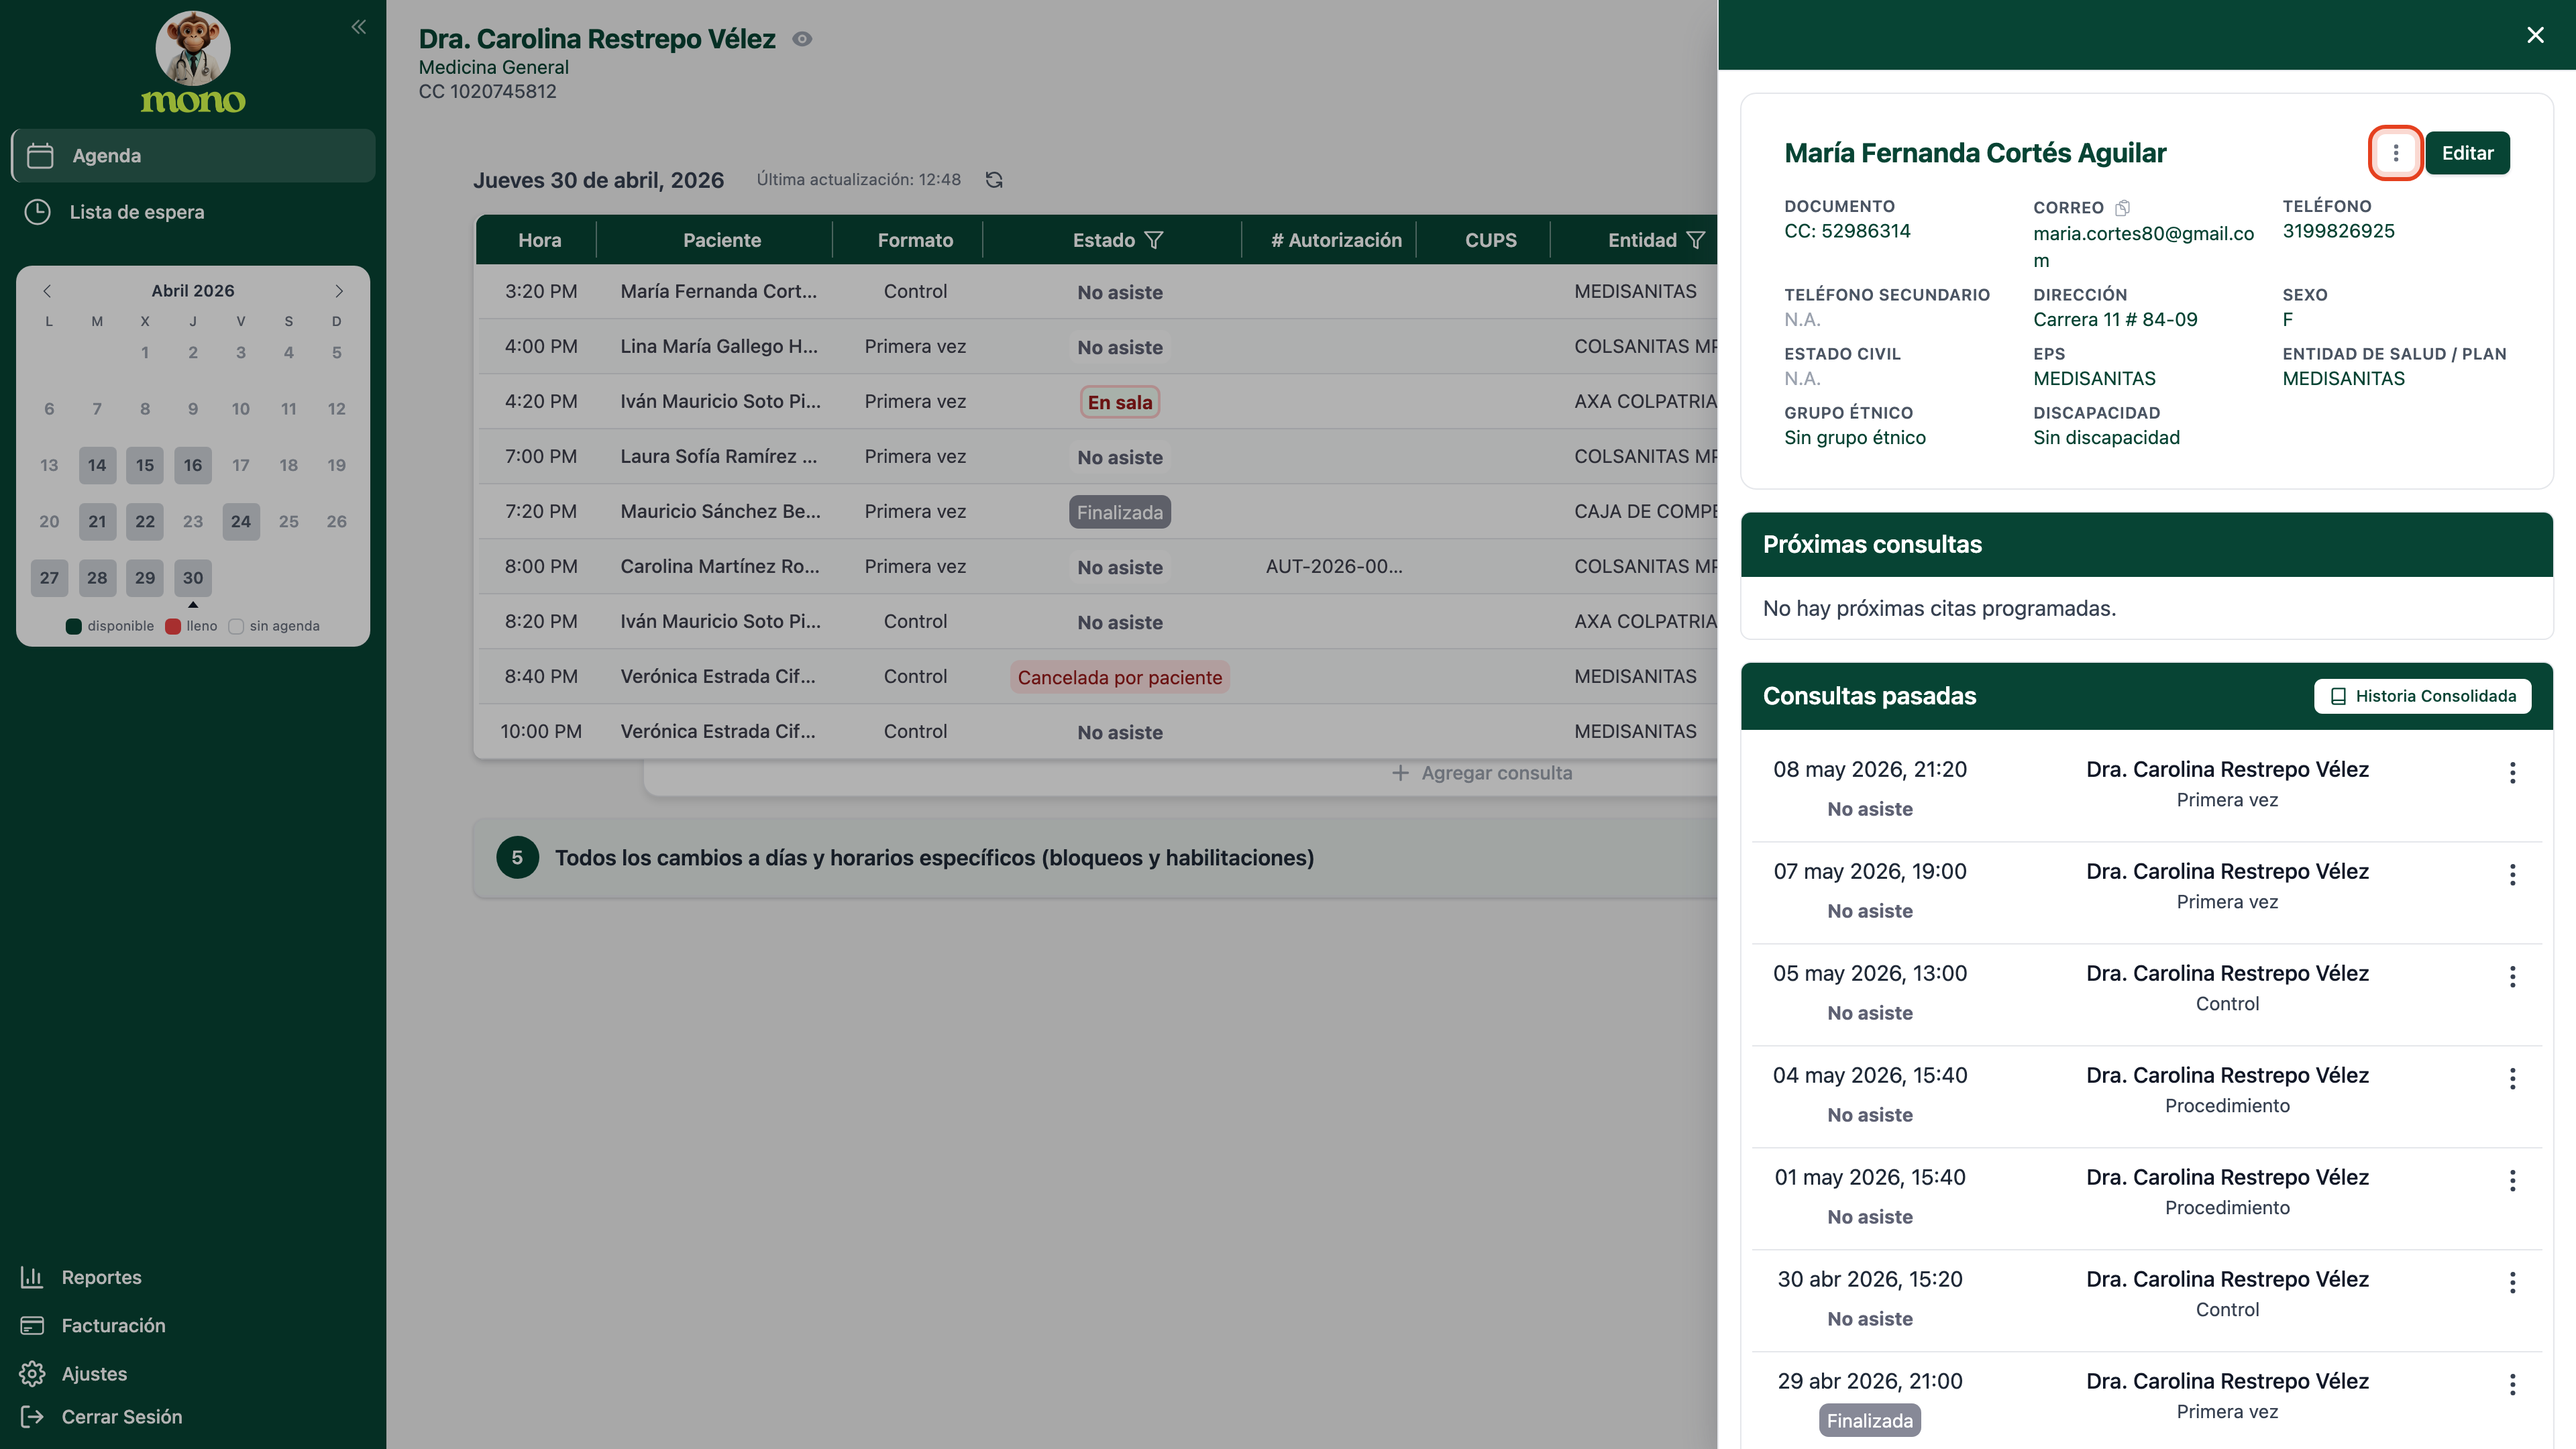2576x1449 pixels.
Task: Open options for 30 abr 2026 consultation
Action: pos(2512,1283)
